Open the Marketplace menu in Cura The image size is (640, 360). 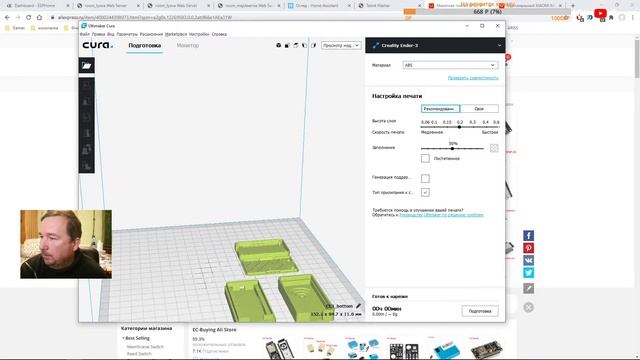point(176,34)
